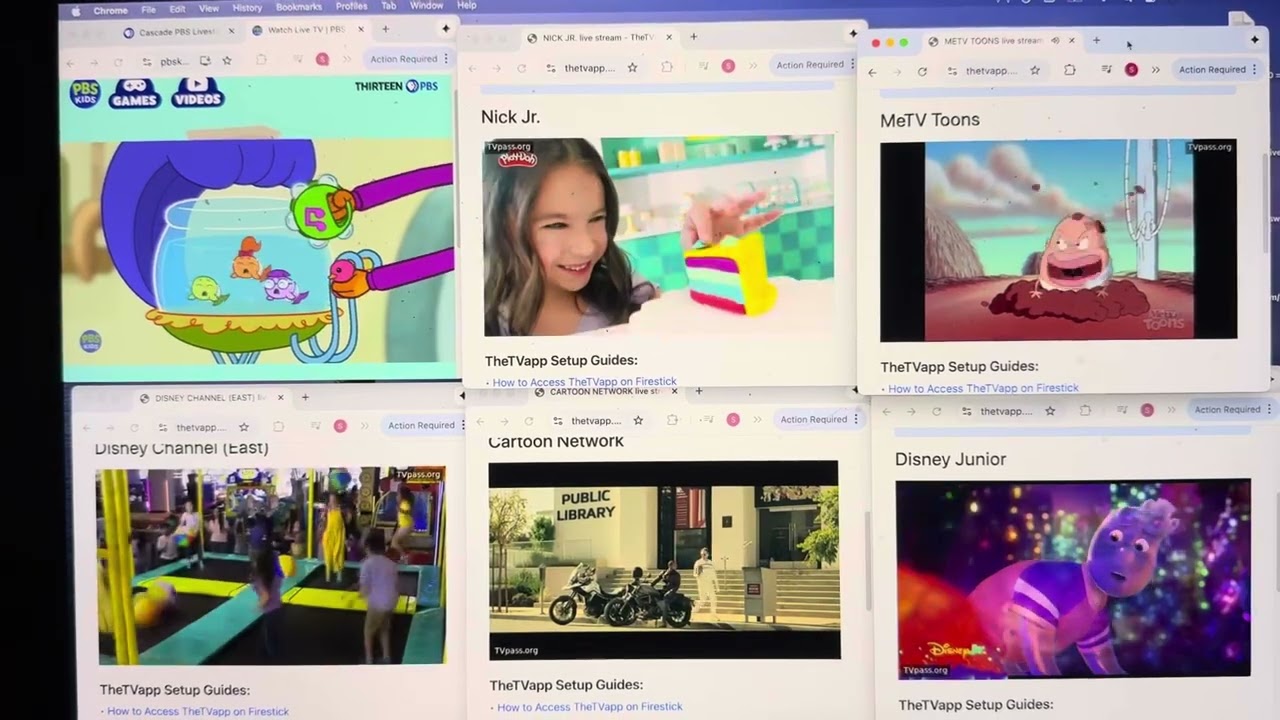Image resolution: width=1280 pixels, height=720 pixels.
Task: Click the PBS Kids logo
Action: 84,94
